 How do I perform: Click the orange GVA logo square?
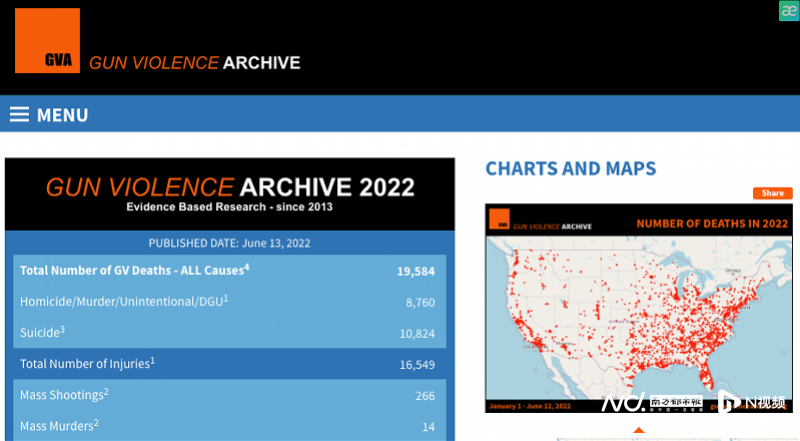[x=47, y=40]
